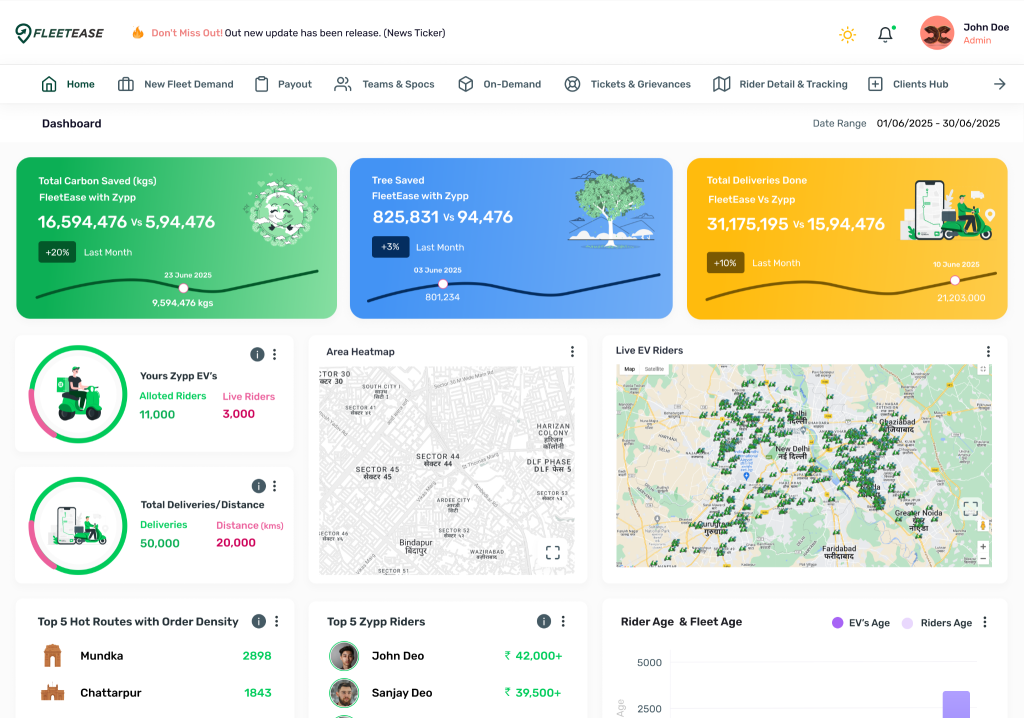Screen dimensions: 1024x718
Task: Click Deliveries 50,000 value
Action: (160, 543)
